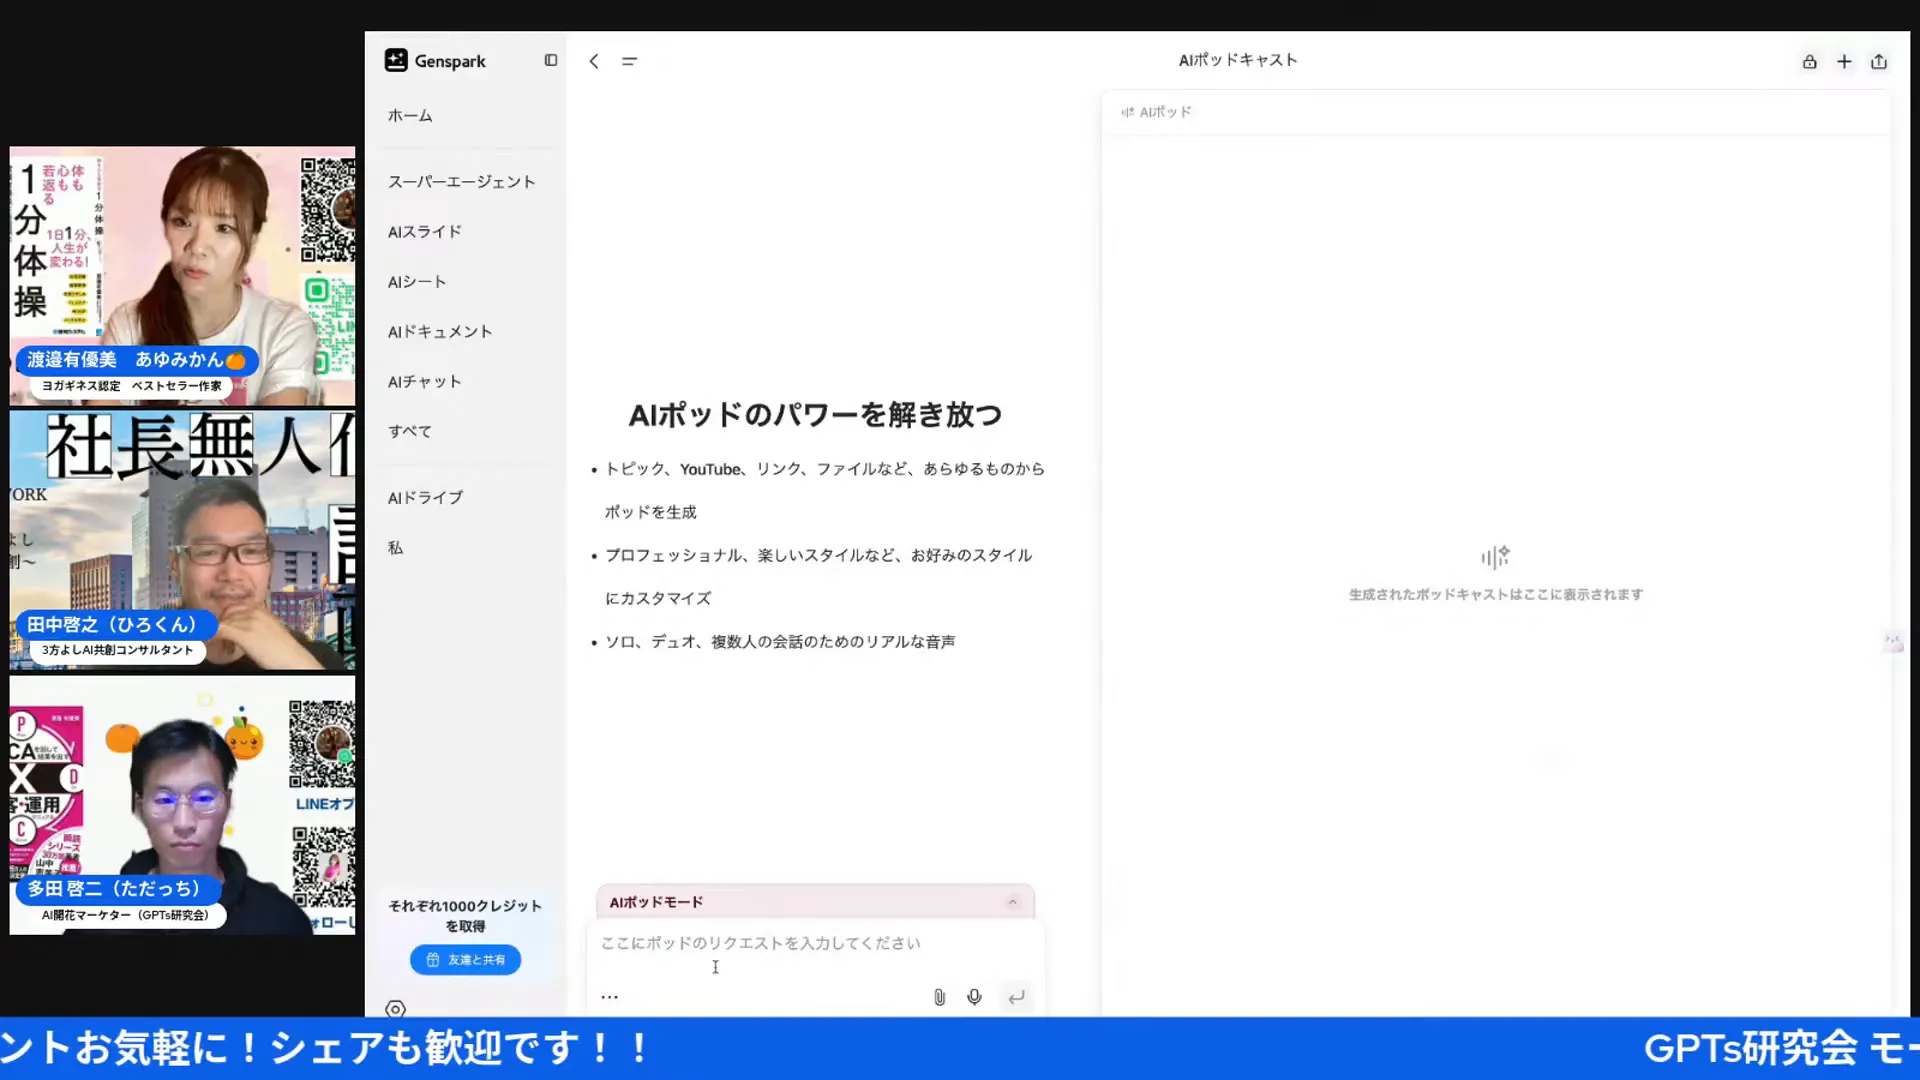The image size is (1920, 1080).
Task: Start voice input with the microphone icon
Action: 974,997
